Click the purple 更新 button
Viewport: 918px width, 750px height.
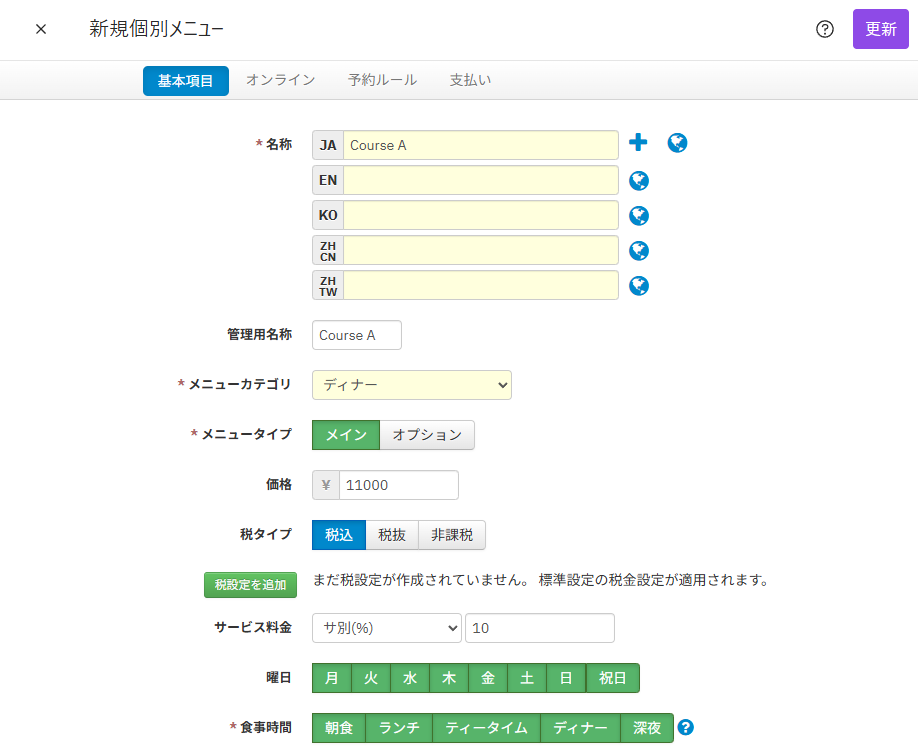point(880,29)
